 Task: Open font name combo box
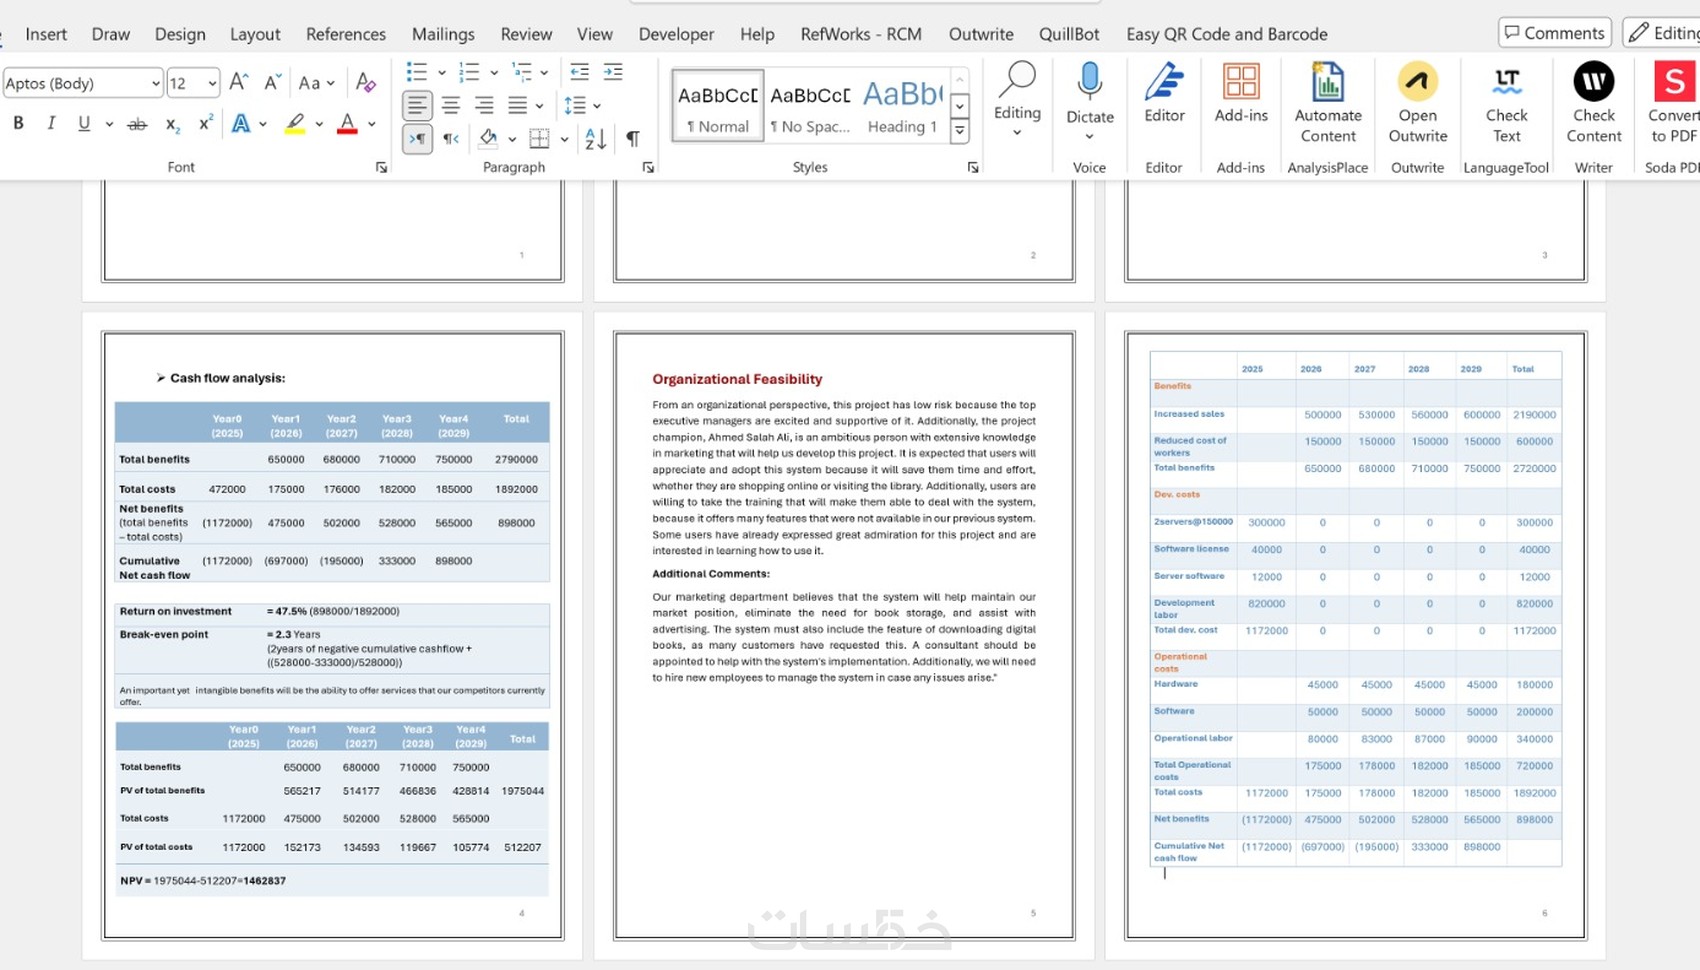point(82,83)
